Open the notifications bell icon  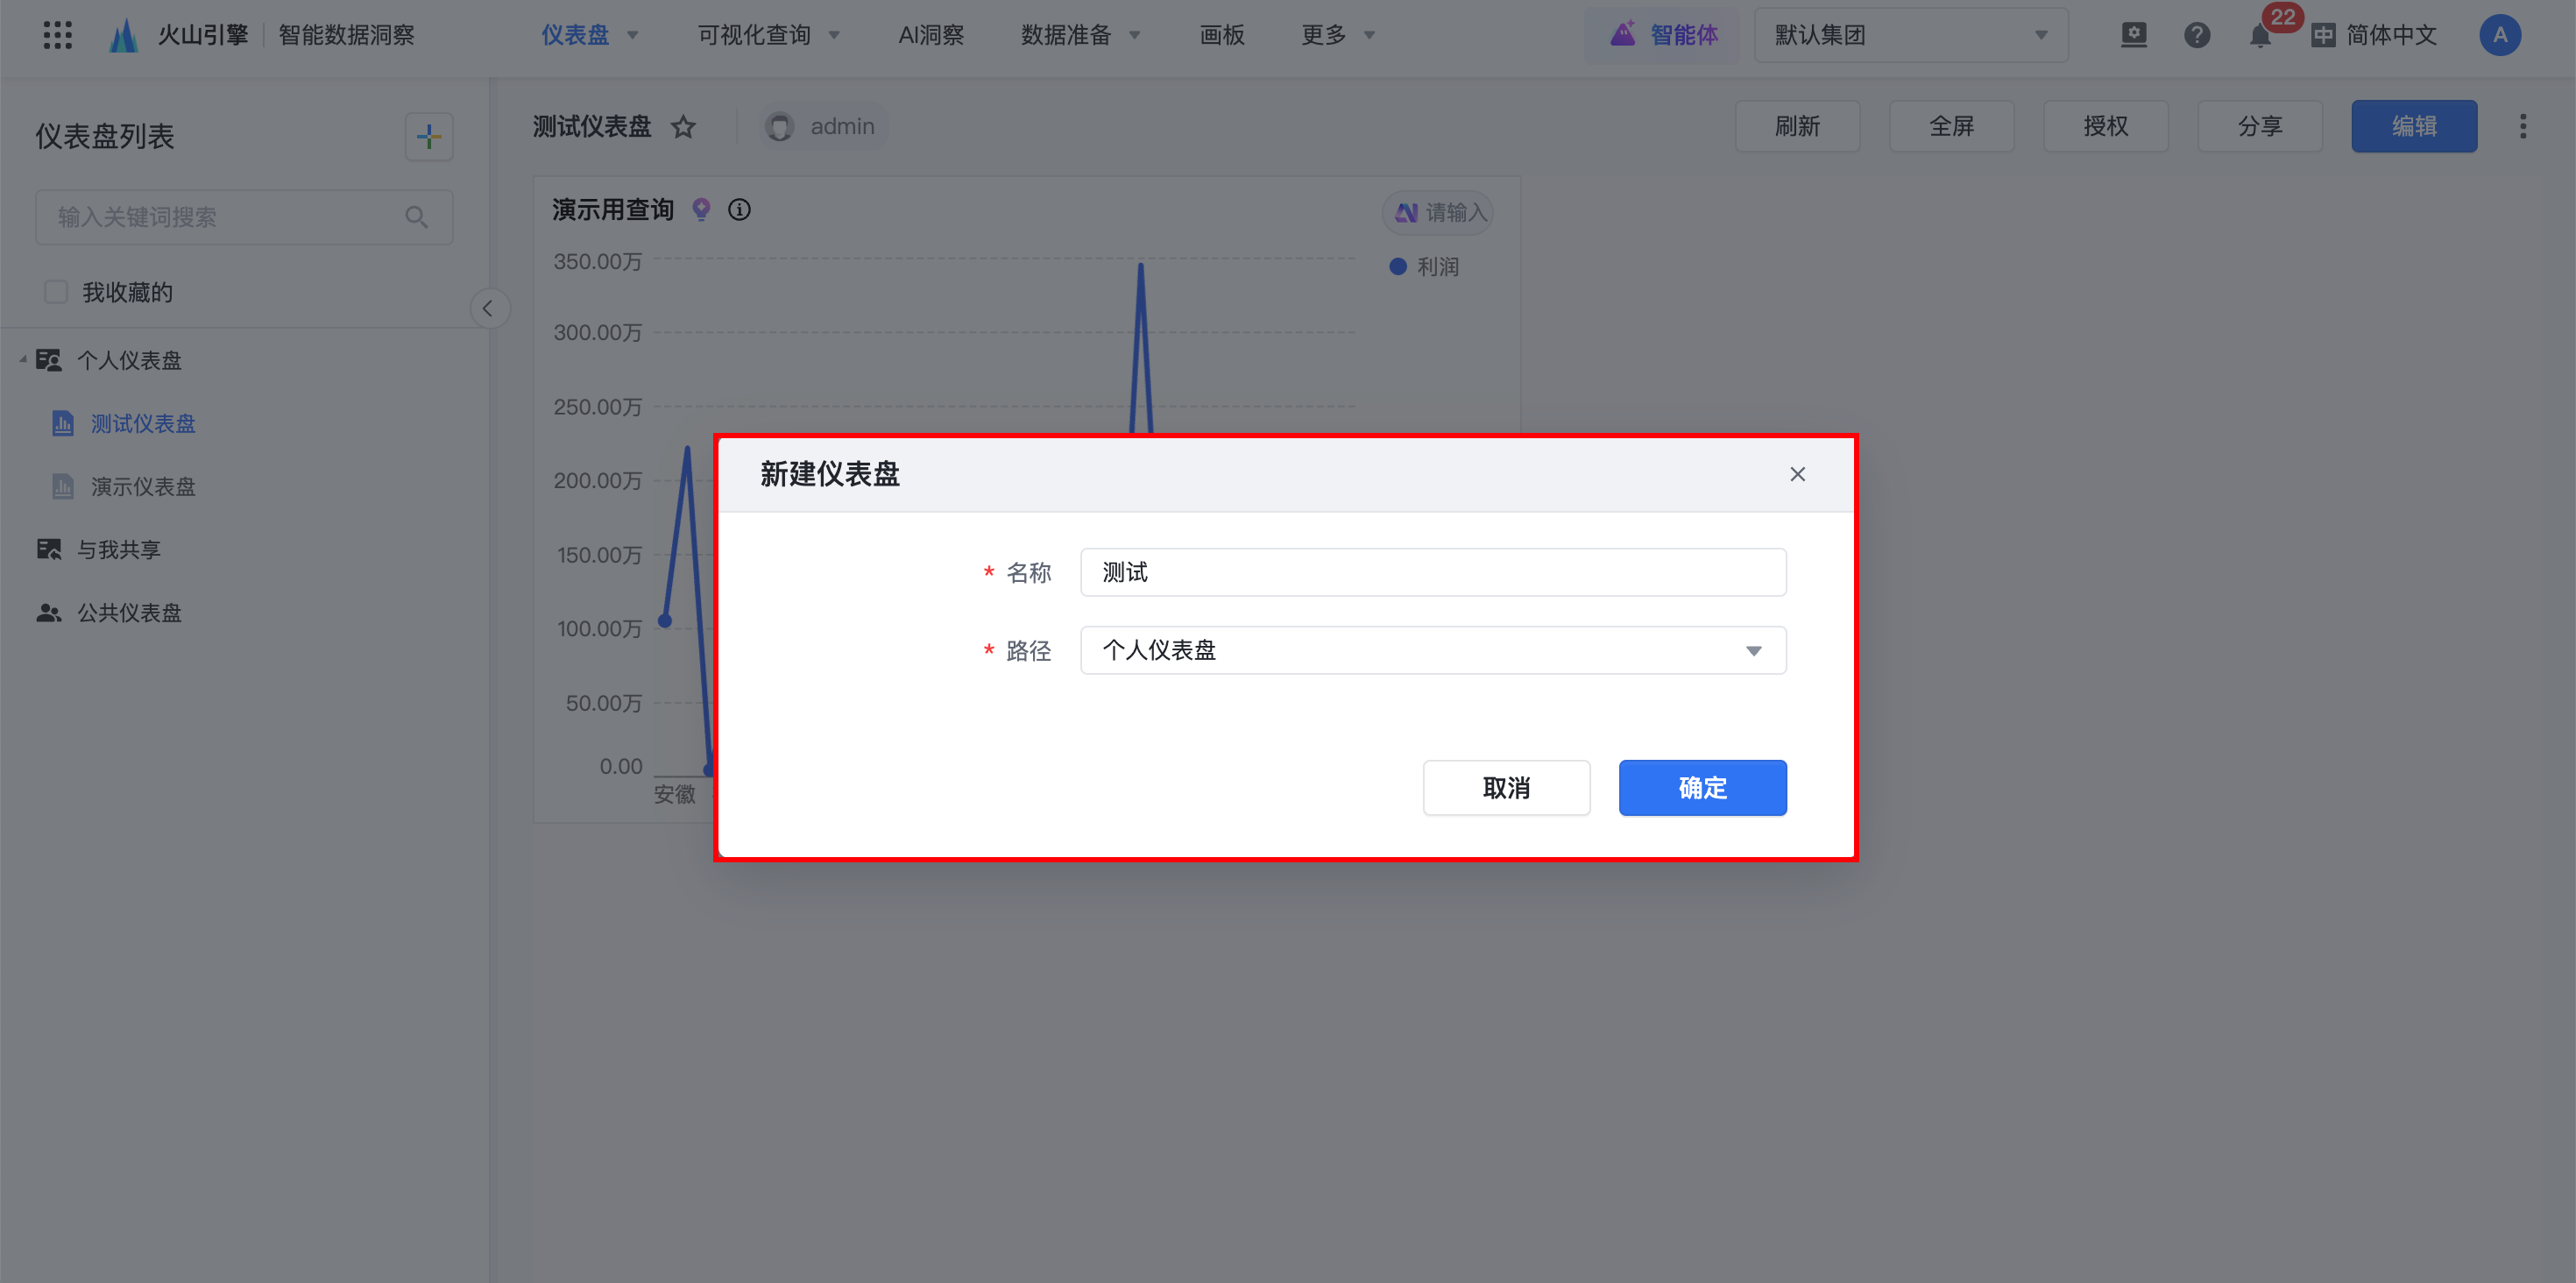point(2259,37)
